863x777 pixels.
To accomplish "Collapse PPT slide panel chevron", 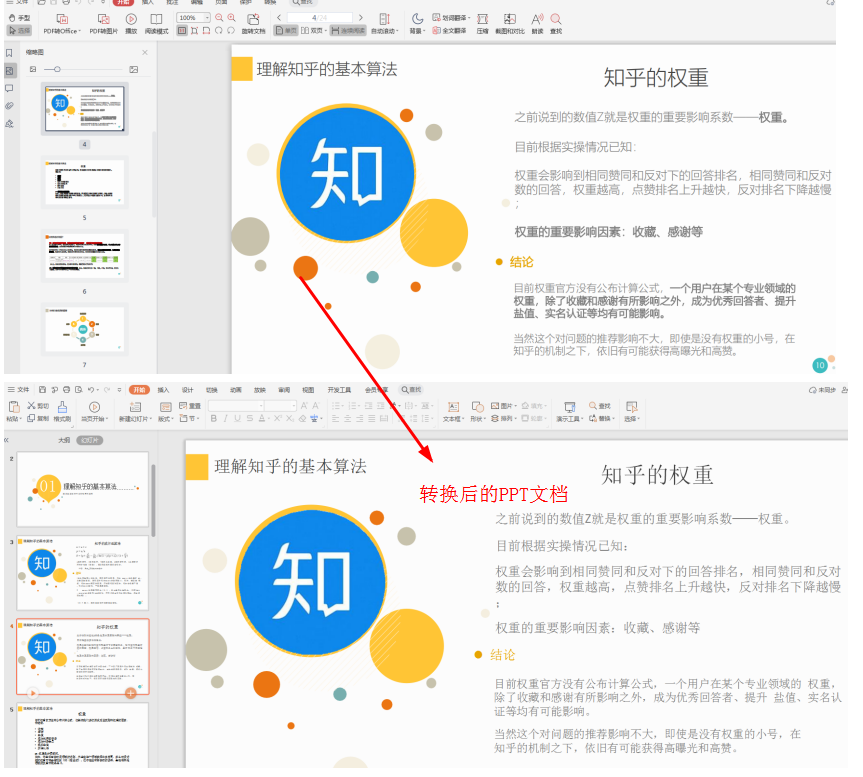I will (x=7, y=440).
